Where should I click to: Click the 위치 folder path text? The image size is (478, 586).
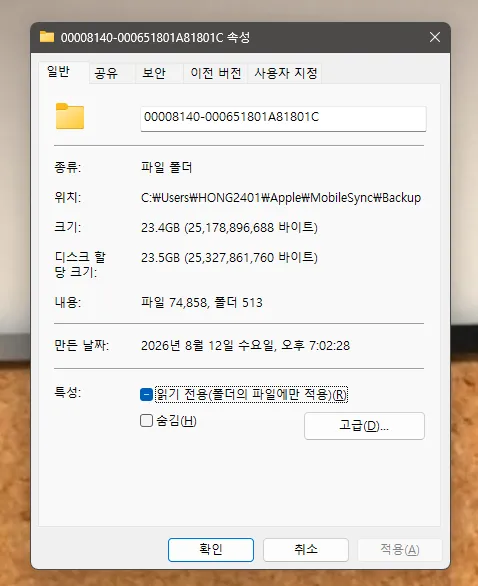[x=281, y=197]
